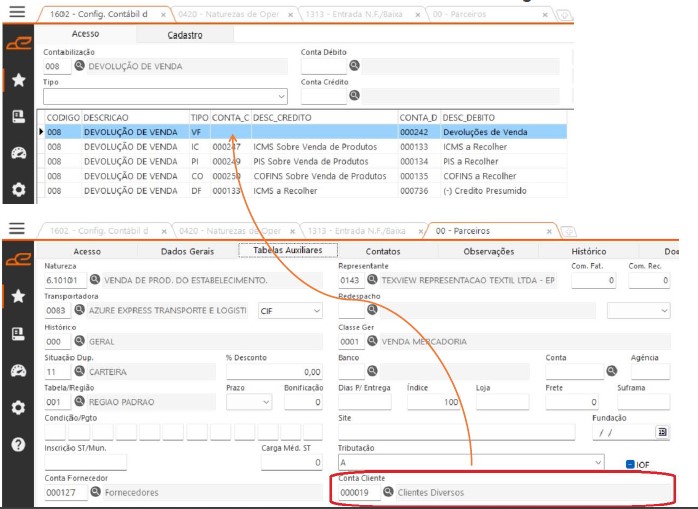Open settings gear icon in the lower sidebar
The image size is (698, 509).
click(x=17, y=408)
